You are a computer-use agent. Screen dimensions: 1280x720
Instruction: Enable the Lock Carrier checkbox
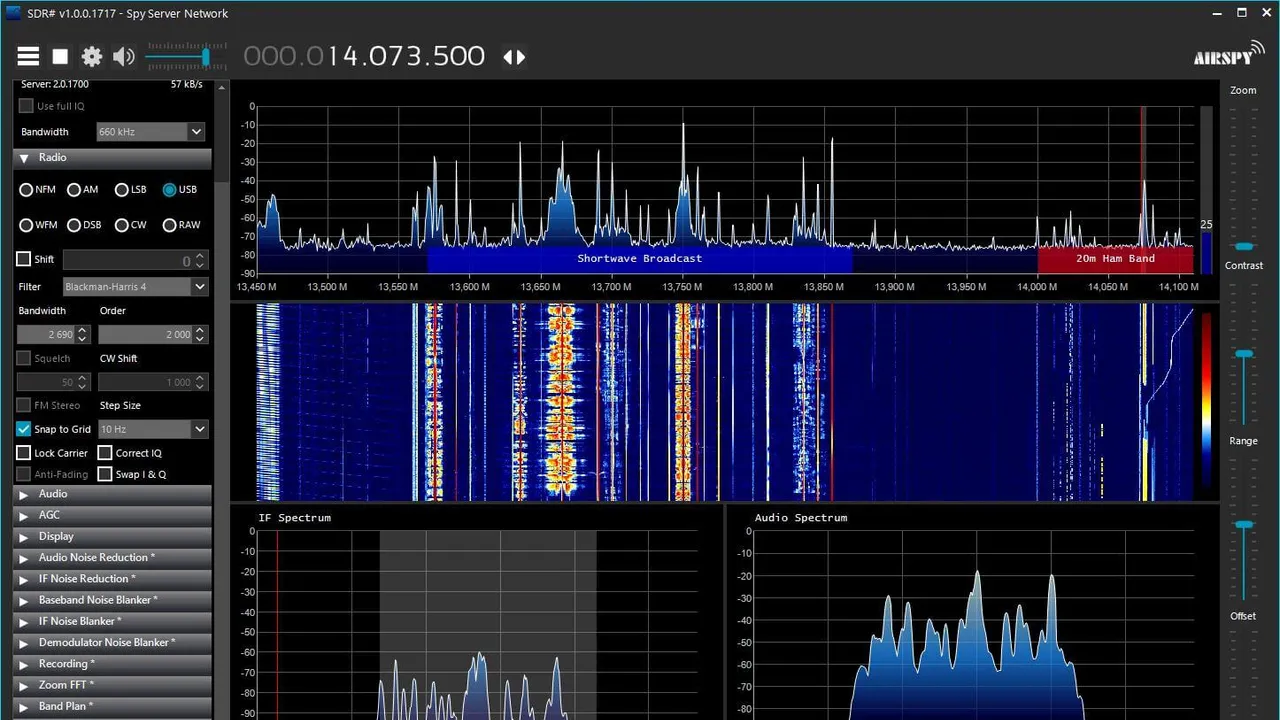point(24,453)
